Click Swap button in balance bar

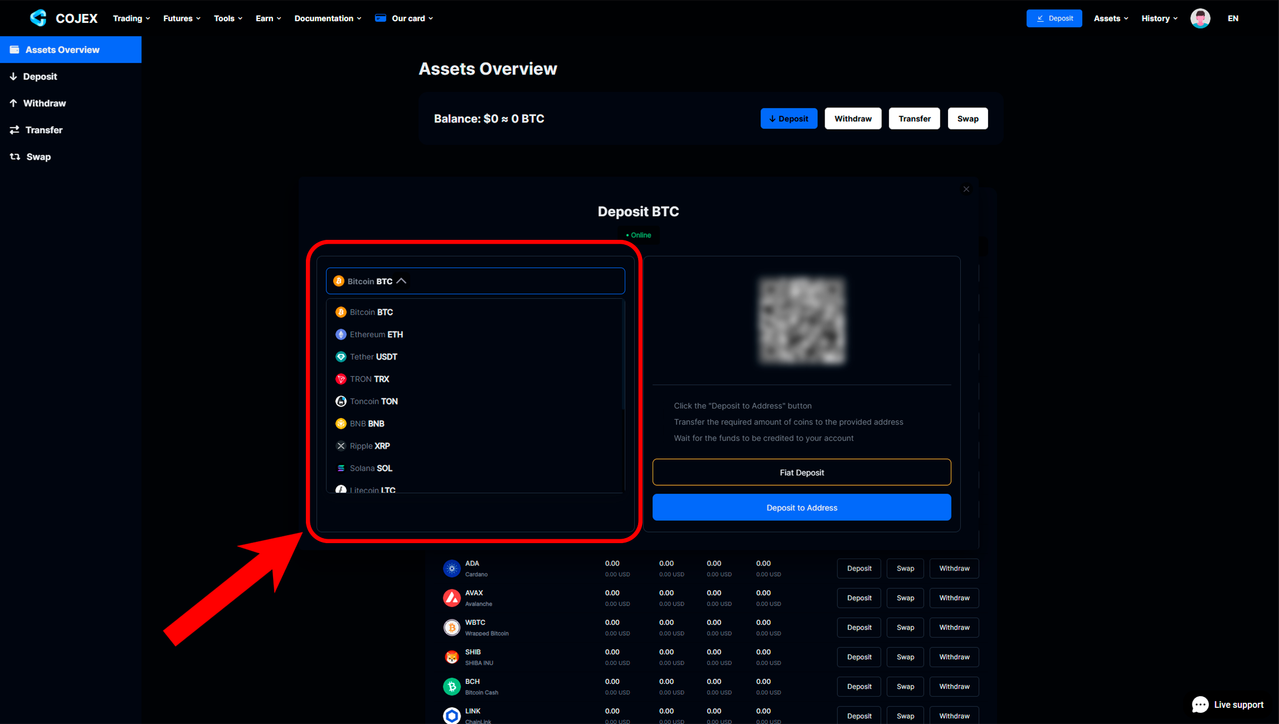tap(968, 118)
